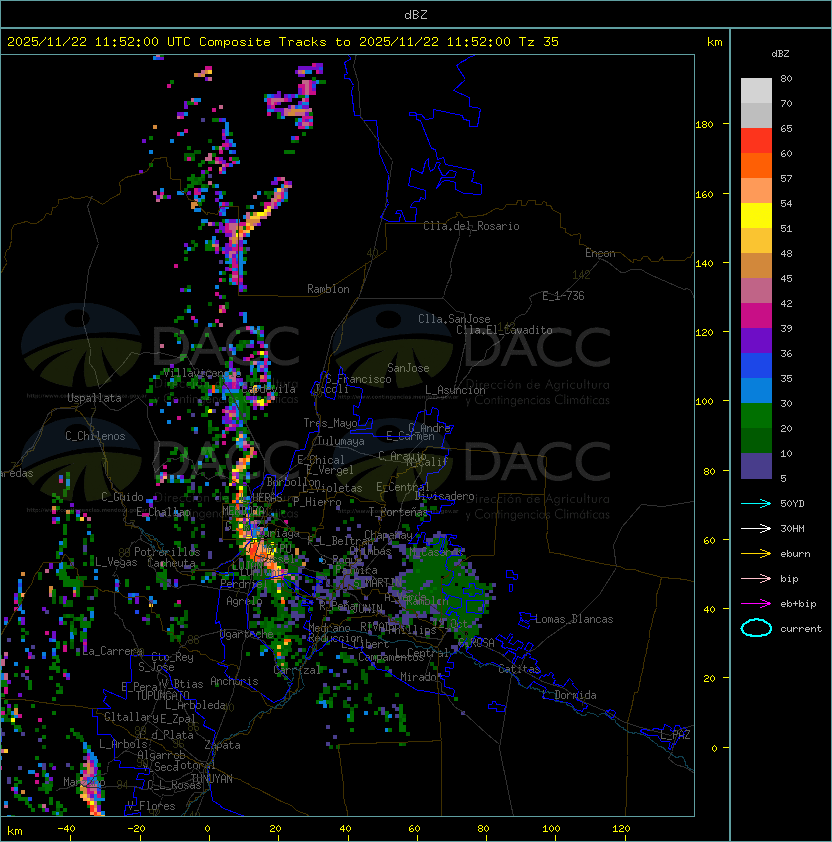Viewport: 832px width, 842px height.
Task: Click the cyan ellipse current-track icon
Action: 756,628
